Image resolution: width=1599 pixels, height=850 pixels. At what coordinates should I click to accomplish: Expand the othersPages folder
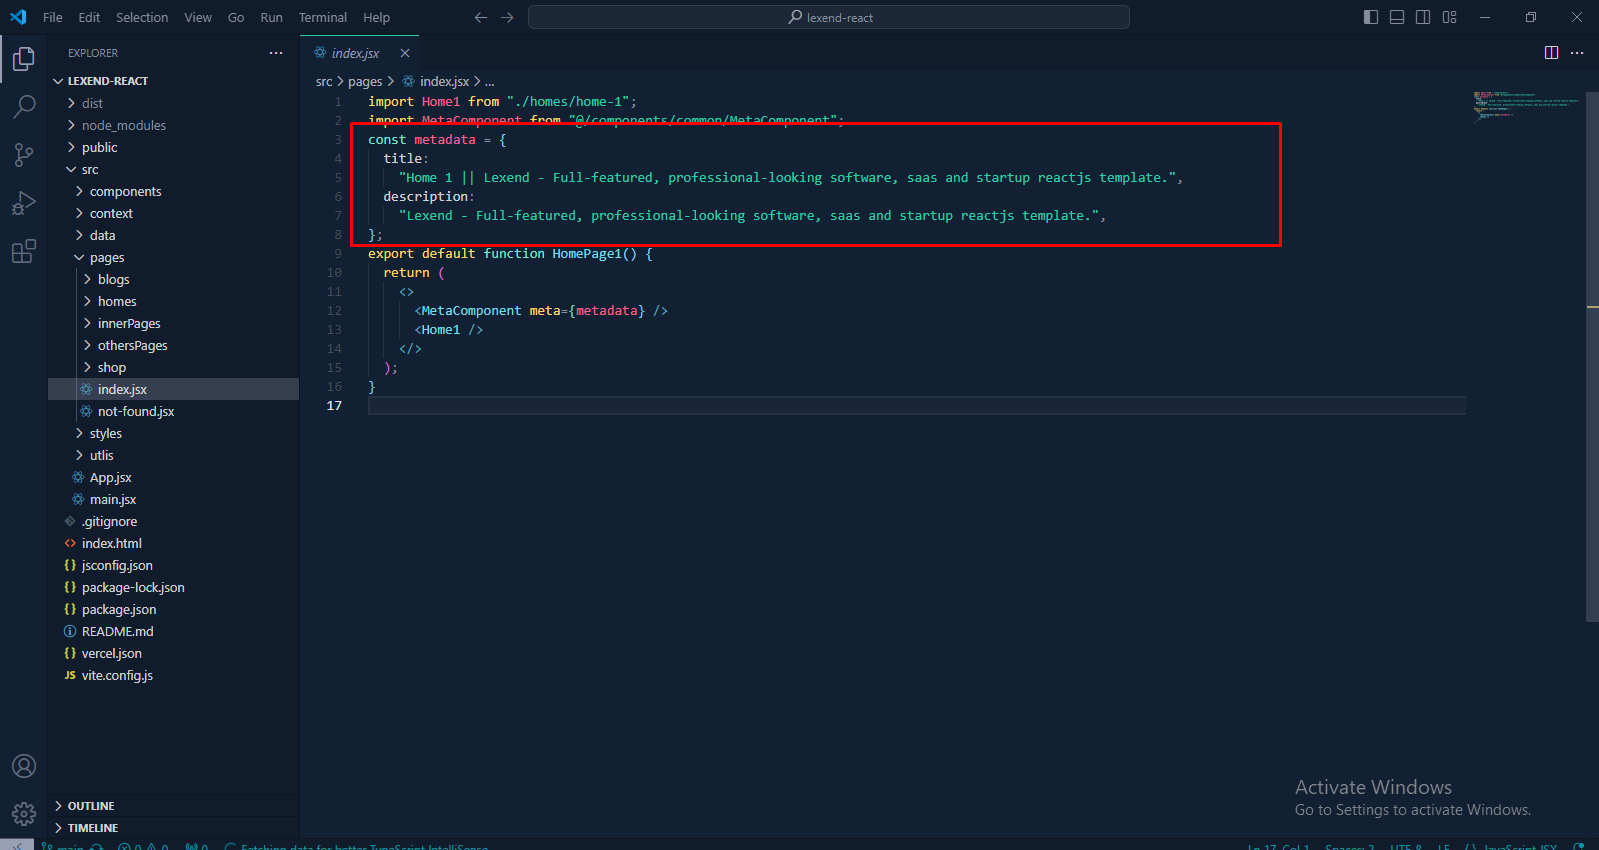coord(173,345)
